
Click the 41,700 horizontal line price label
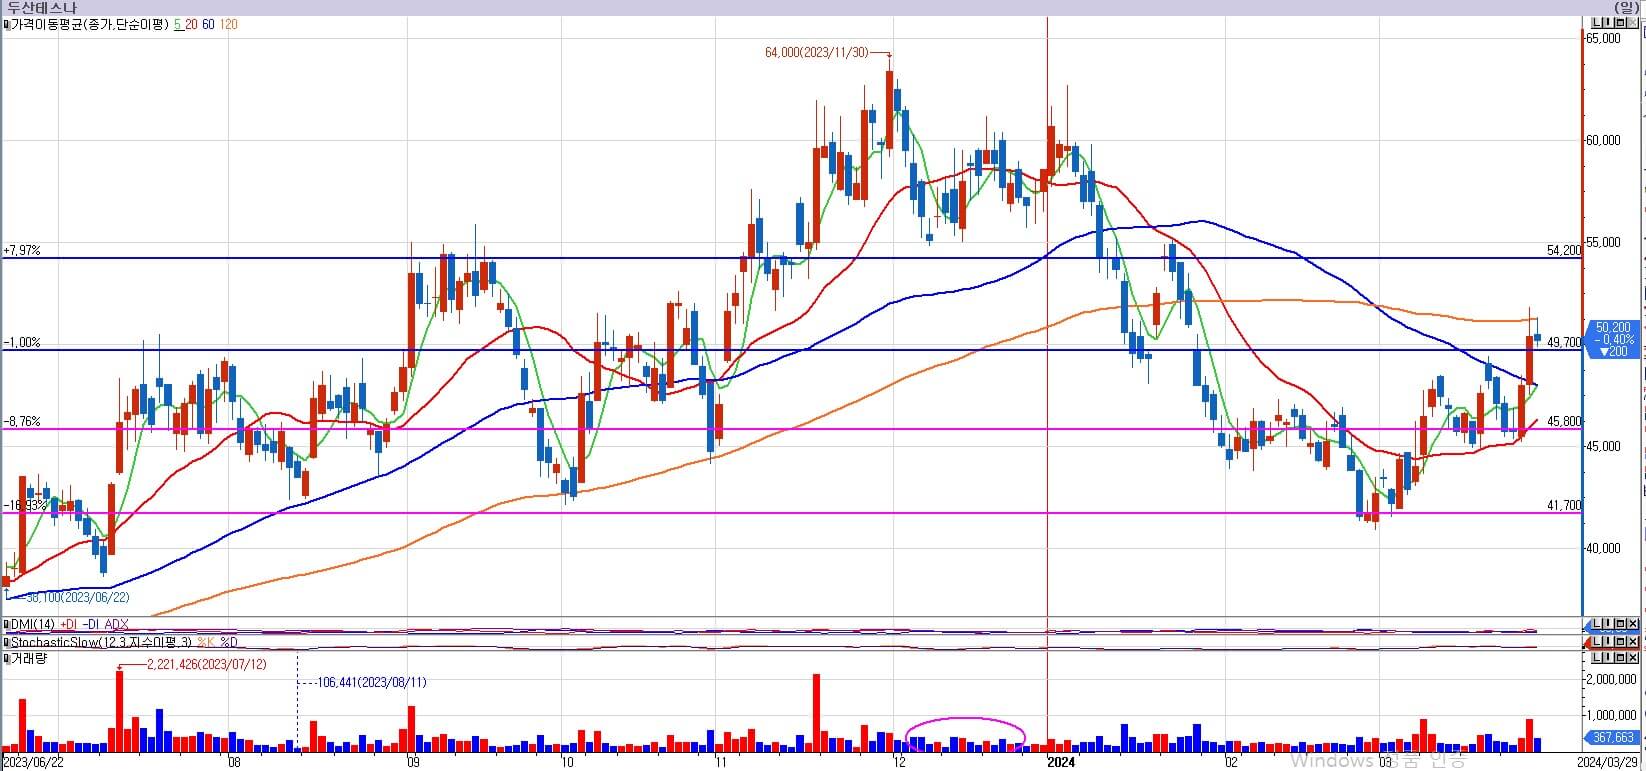1564,506
